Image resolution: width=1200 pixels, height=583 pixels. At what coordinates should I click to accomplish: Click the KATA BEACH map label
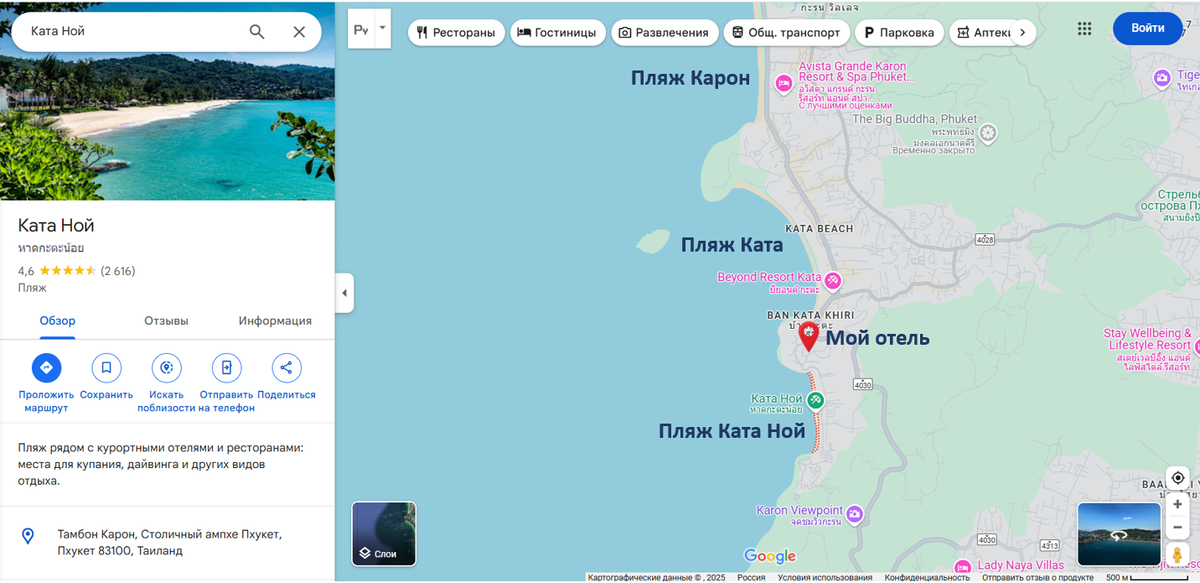tap(819, 229)
